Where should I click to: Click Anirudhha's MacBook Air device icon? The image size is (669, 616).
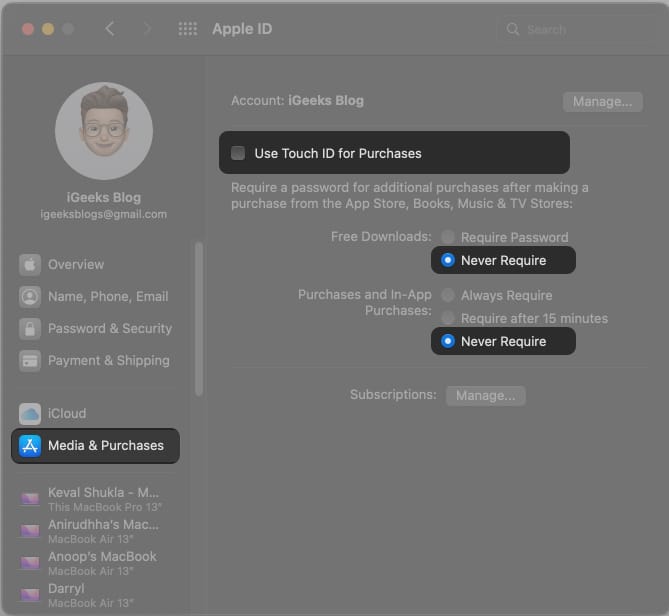pos(30,530)
